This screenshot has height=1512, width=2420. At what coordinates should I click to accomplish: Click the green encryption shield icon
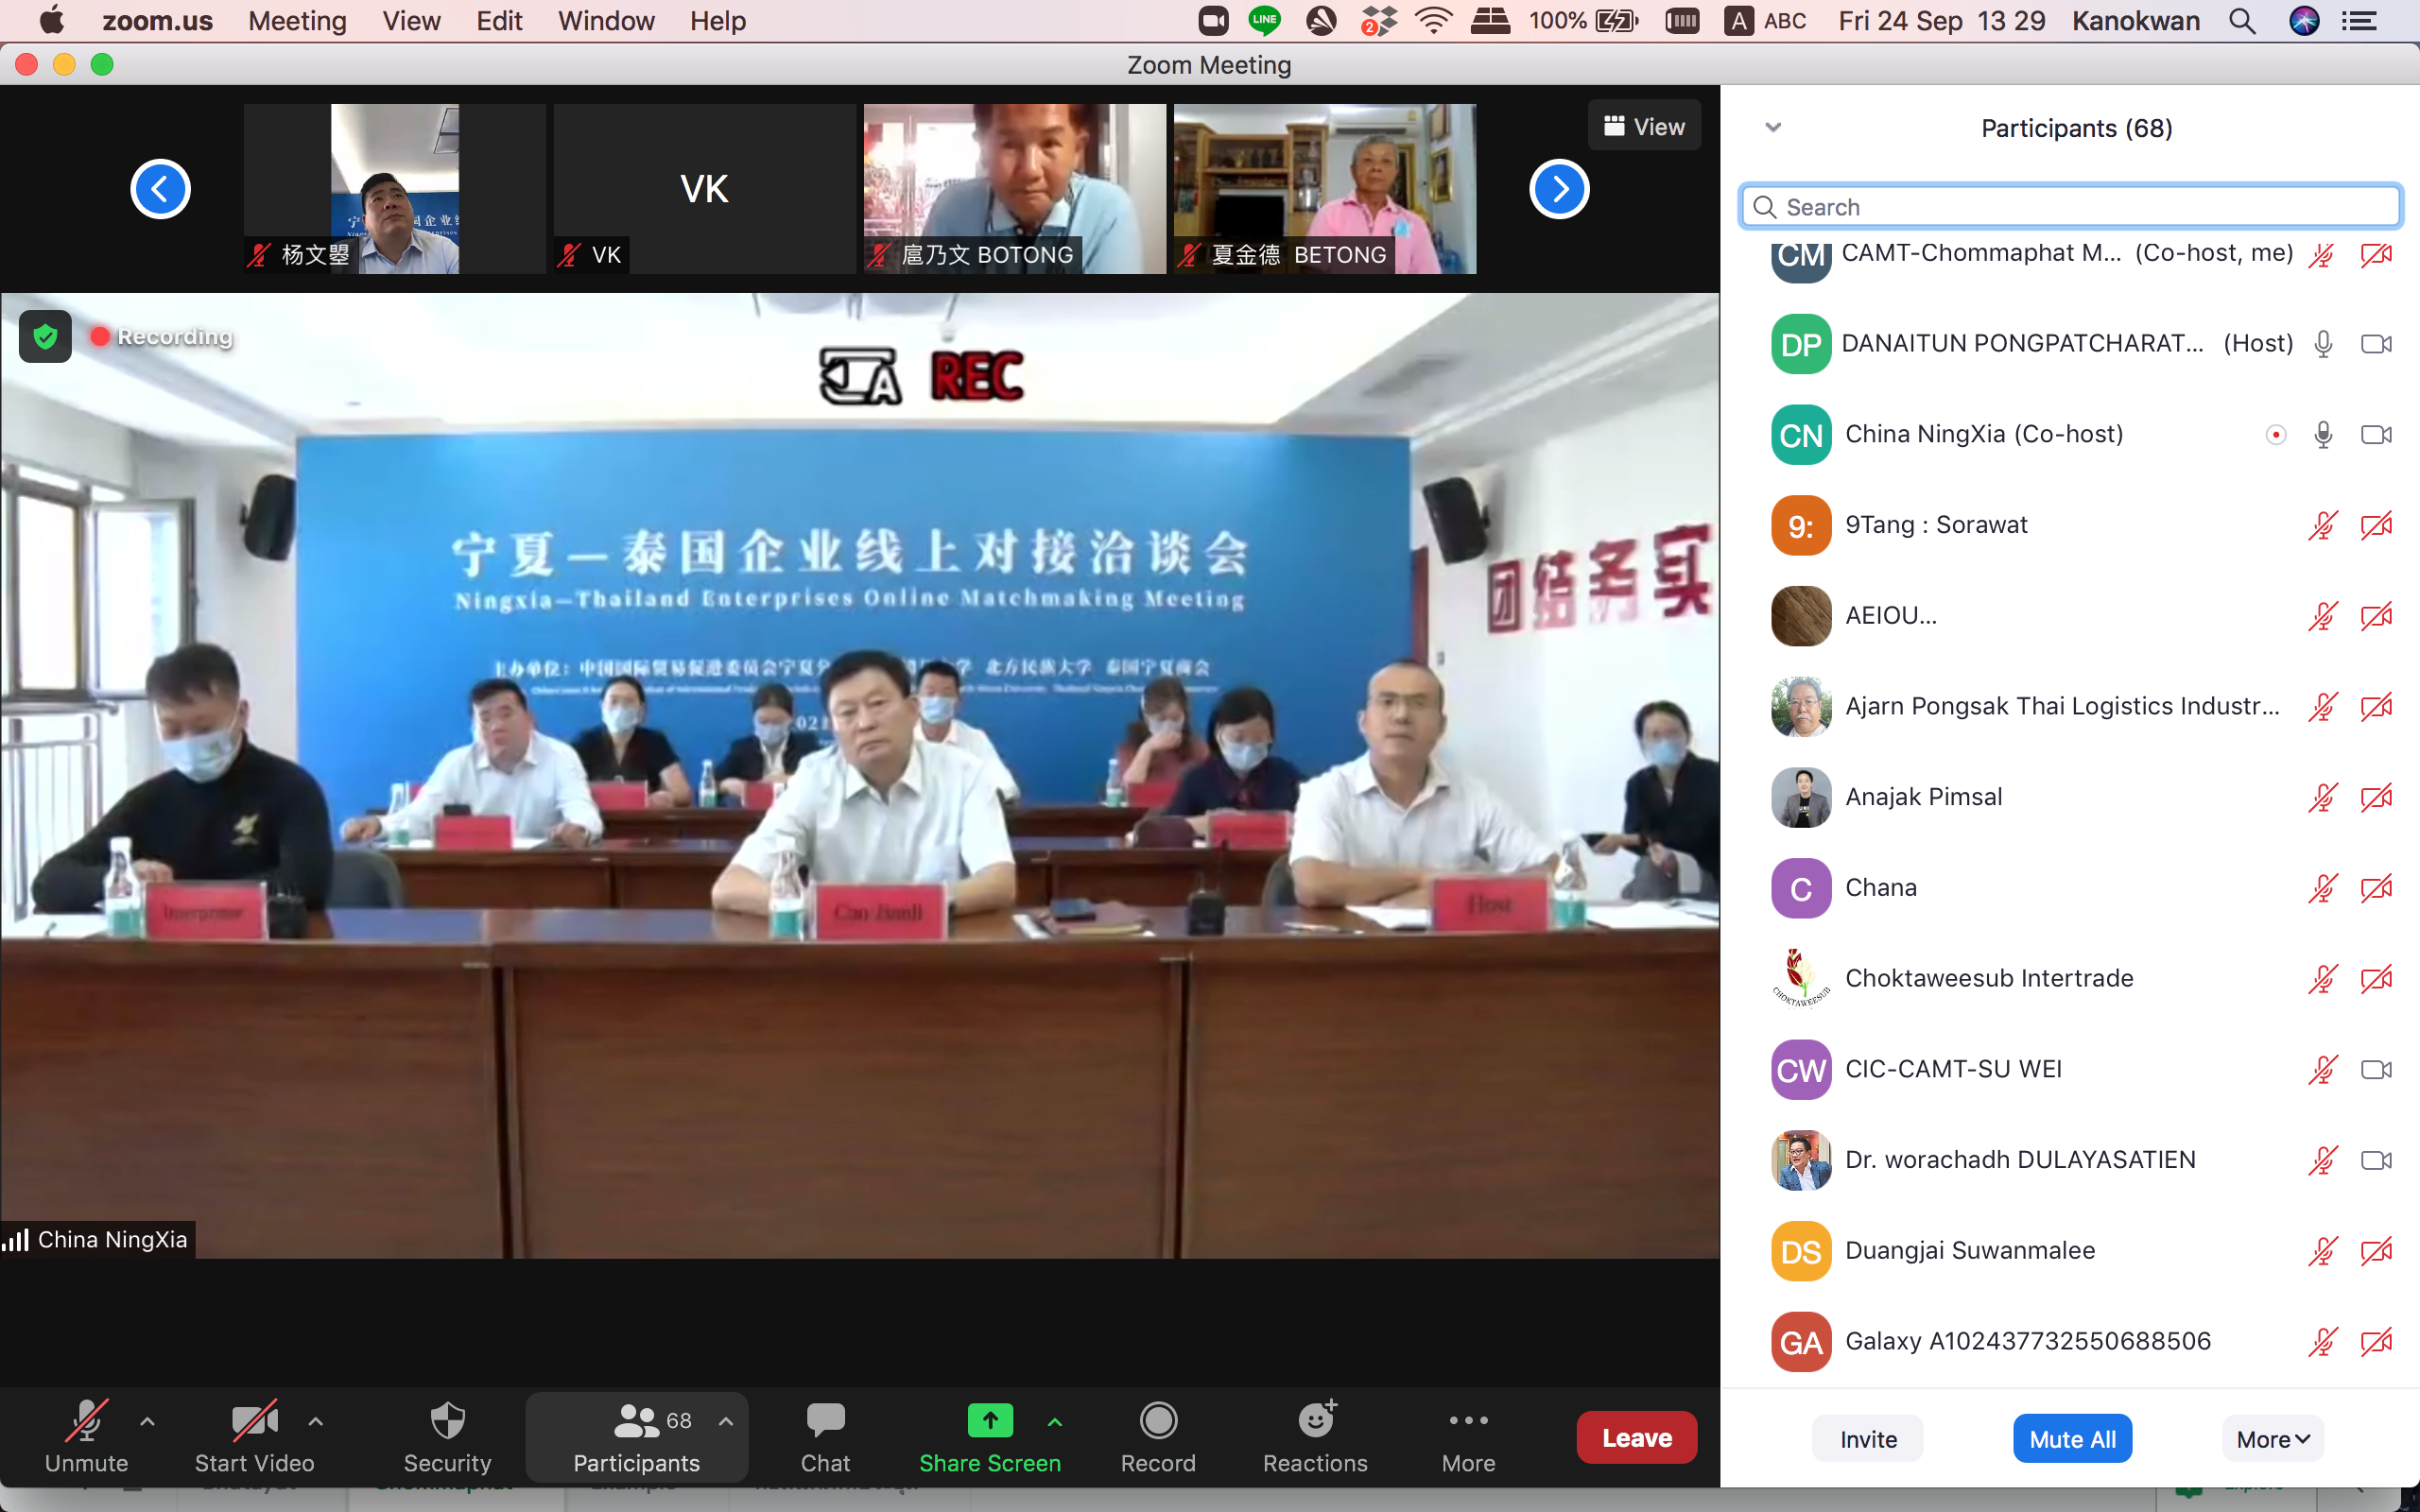click(x=45, y=336)
